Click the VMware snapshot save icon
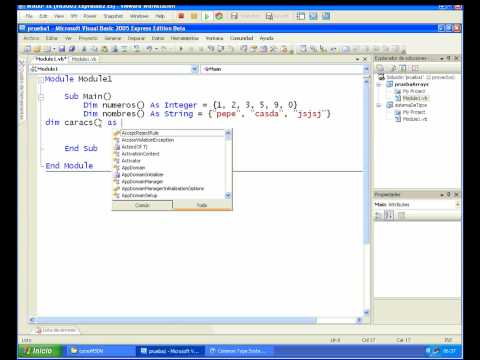Viewport: 480px width, 360px height. click(x=234, y=16)
